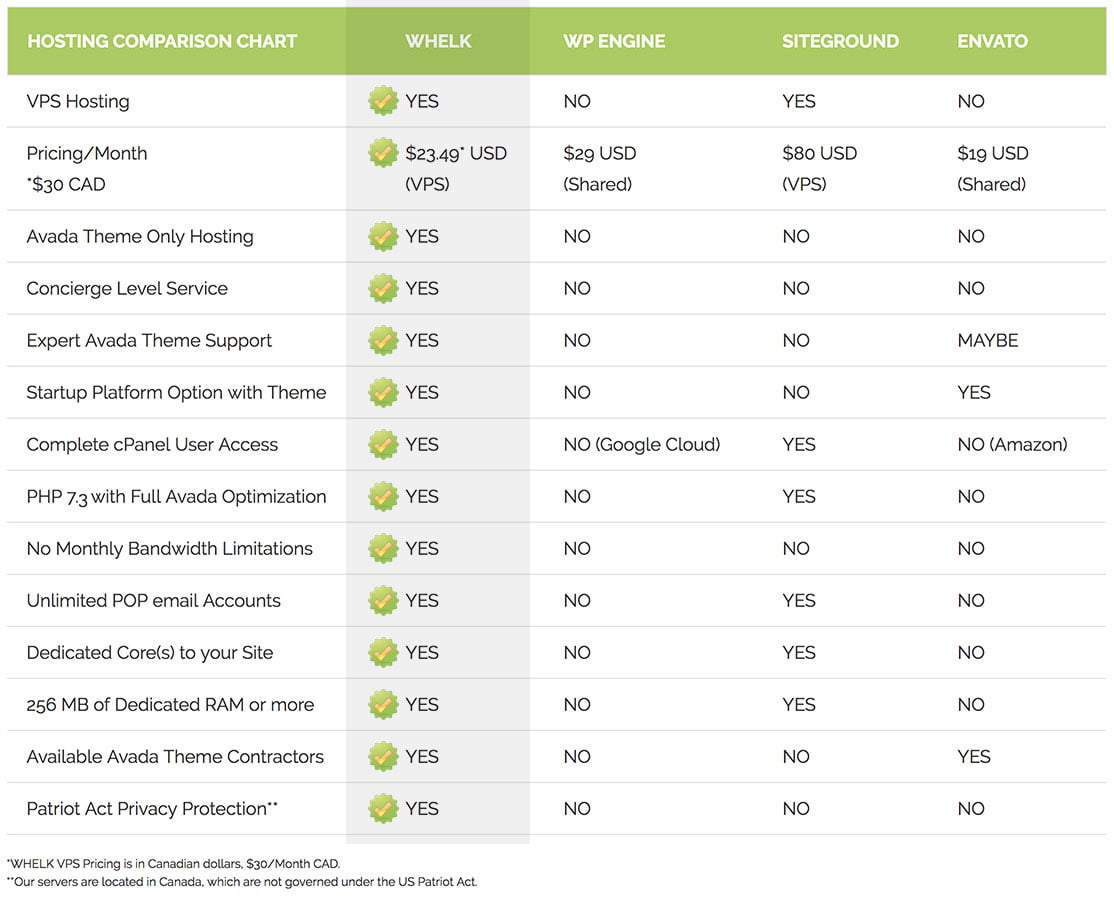
Task: Click the Hosting Comparison Chart heading
Action: pos(162,42)
